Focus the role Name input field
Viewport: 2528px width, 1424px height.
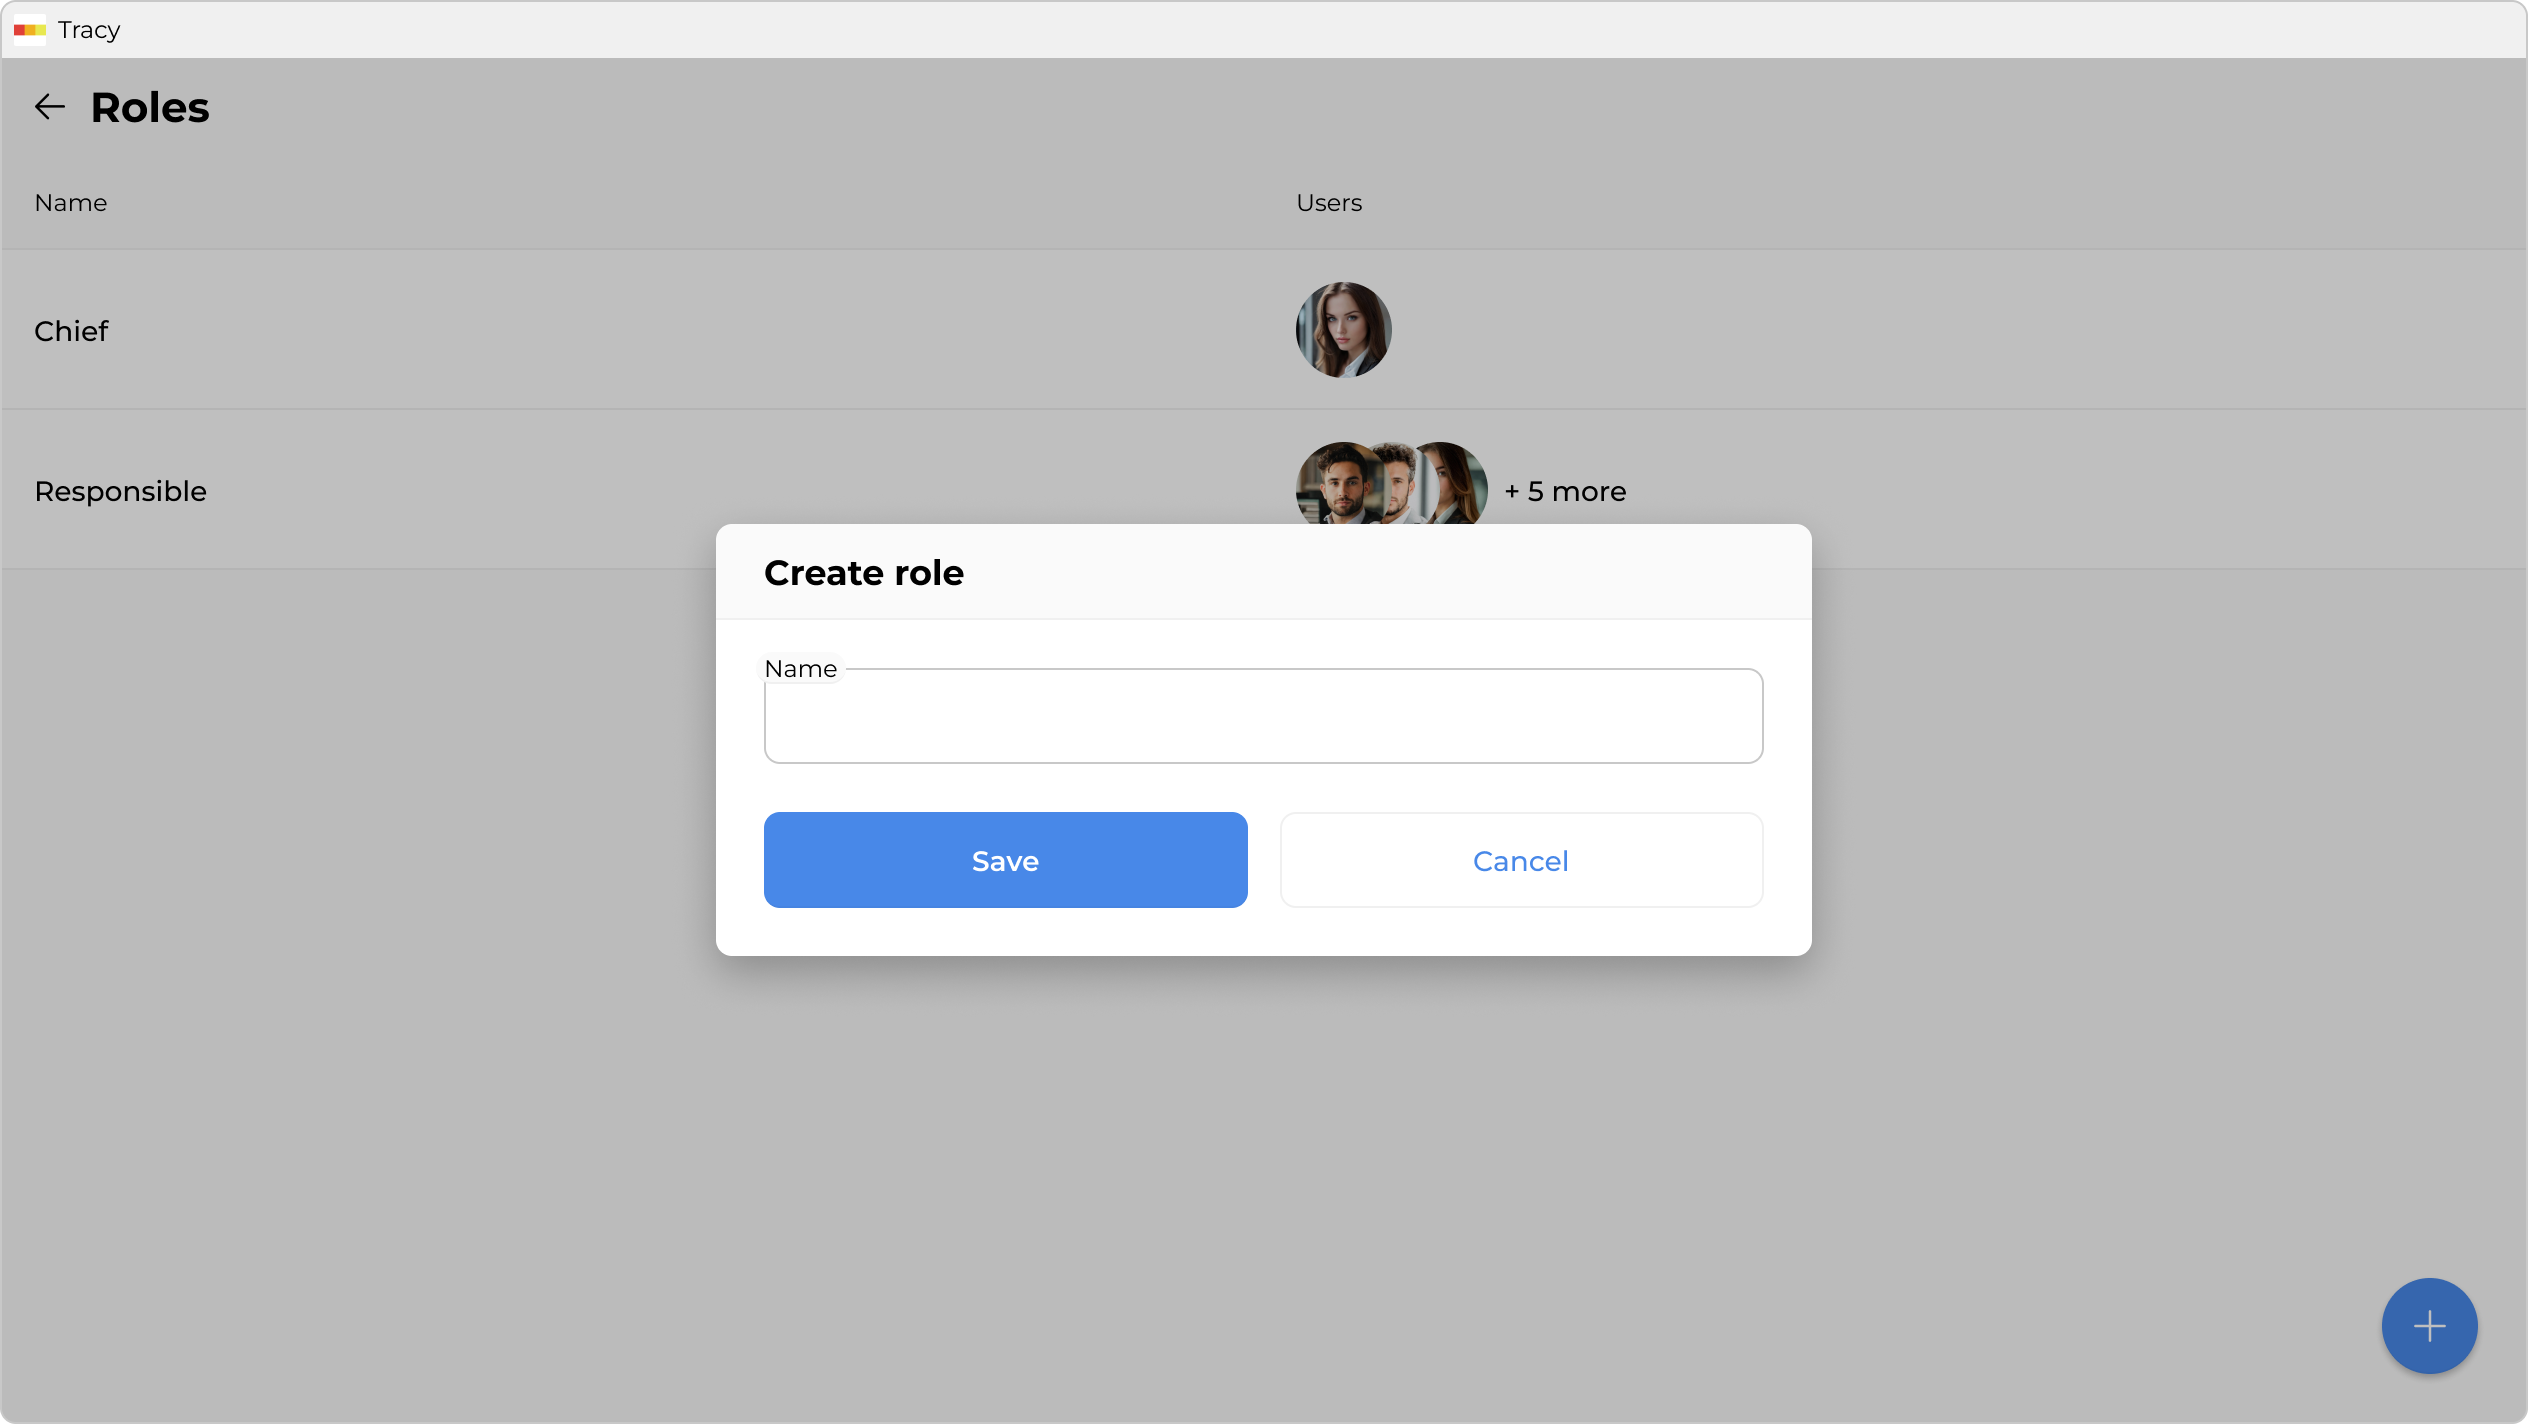(1262, 716)
